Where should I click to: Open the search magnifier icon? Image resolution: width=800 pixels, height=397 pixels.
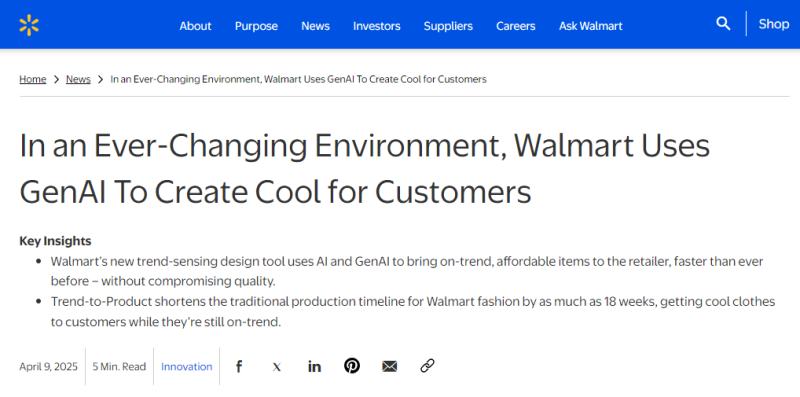(x=723, y=23)
